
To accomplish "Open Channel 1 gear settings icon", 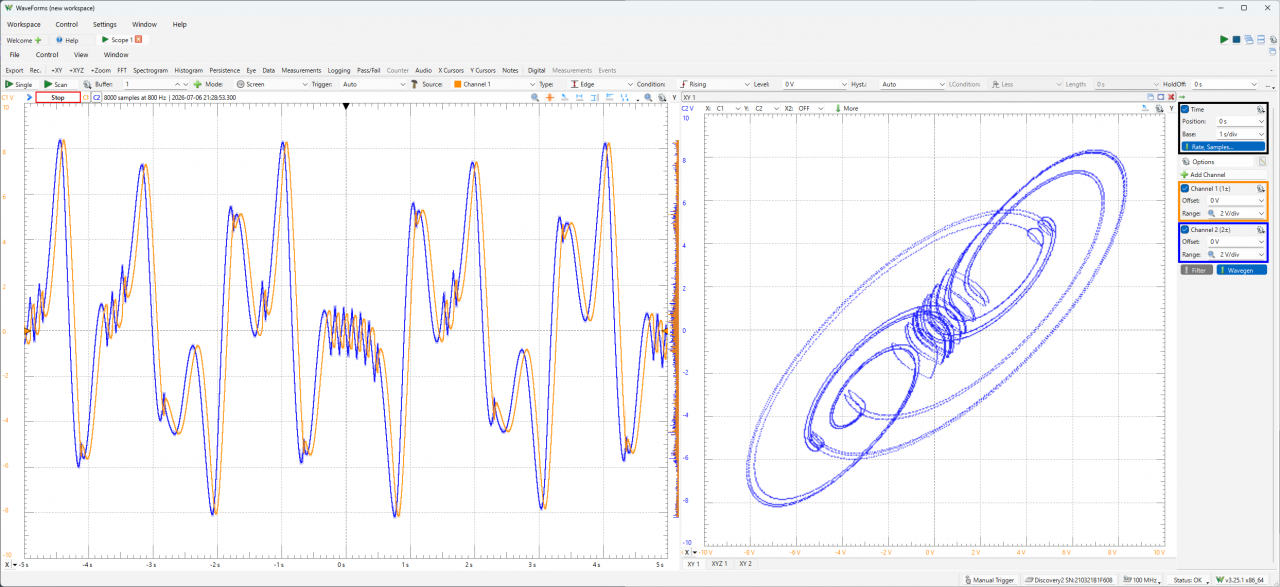I will 1261,188.
